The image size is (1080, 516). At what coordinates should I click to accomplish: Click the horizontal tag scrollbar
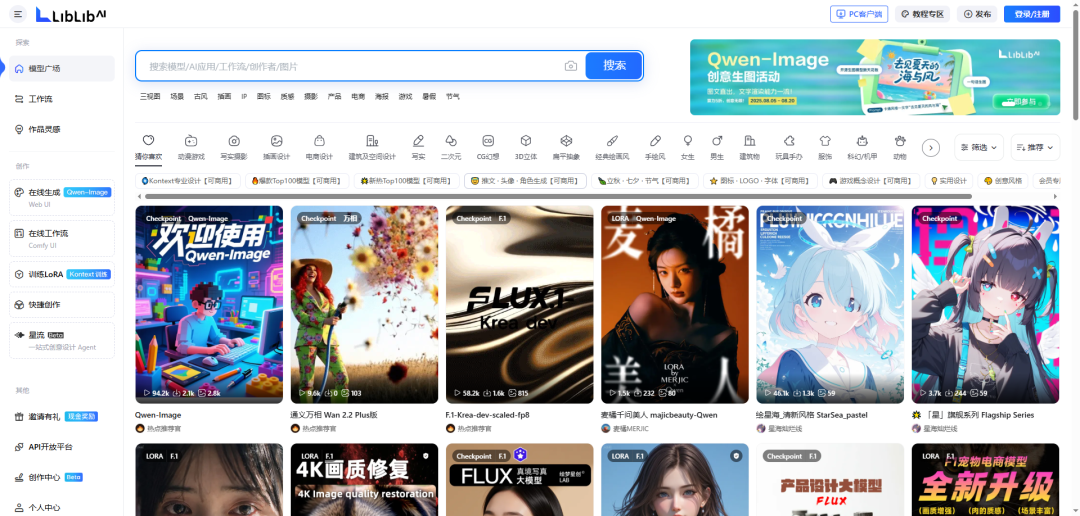click(557, 197)
